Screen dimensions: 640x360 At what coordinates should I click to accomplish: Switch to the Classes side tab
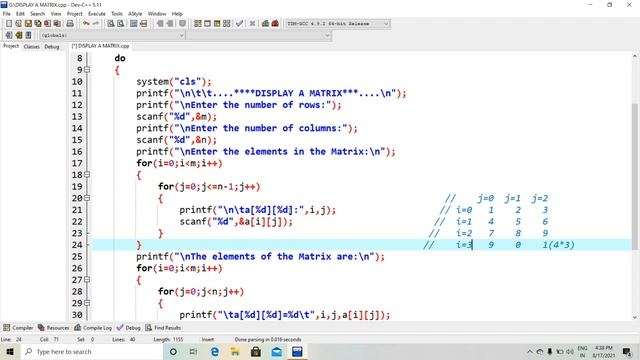(x=32, y=47)
